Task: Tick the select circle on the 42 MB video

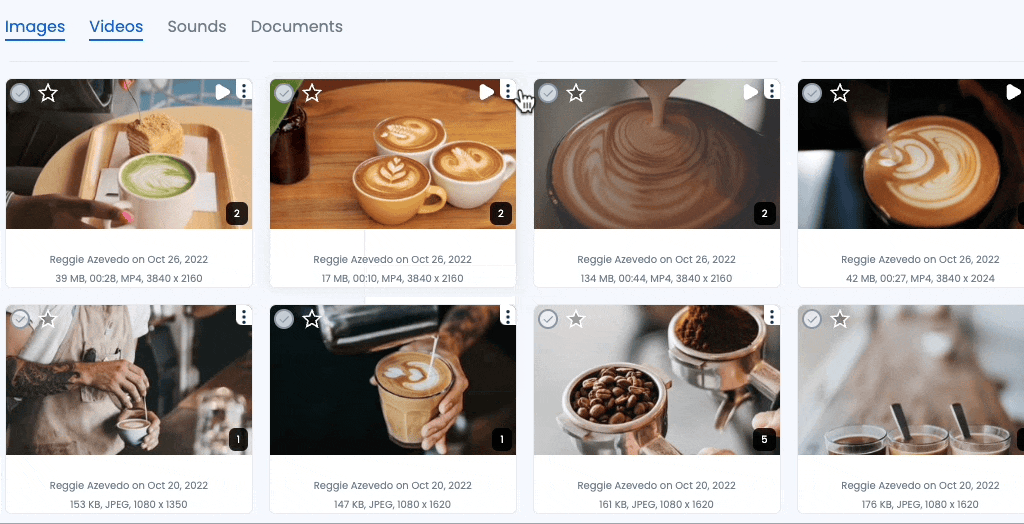Action: 812,93
